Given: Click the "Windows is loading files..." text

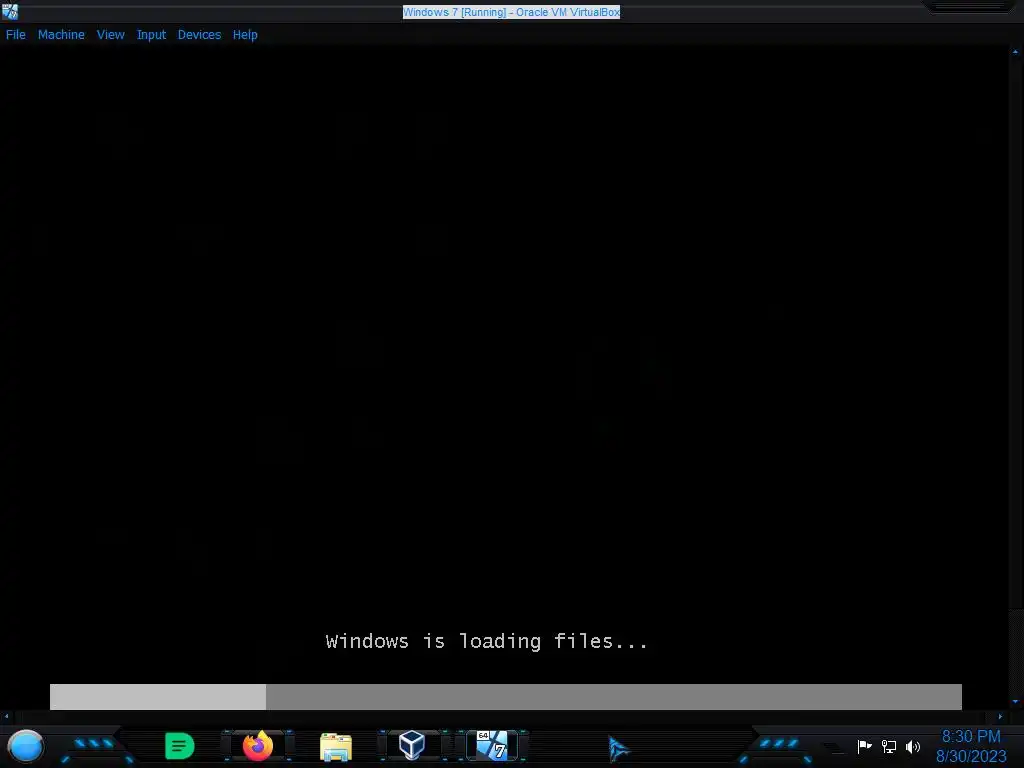Looking at the screenshot, I should [x=487, y=641].
